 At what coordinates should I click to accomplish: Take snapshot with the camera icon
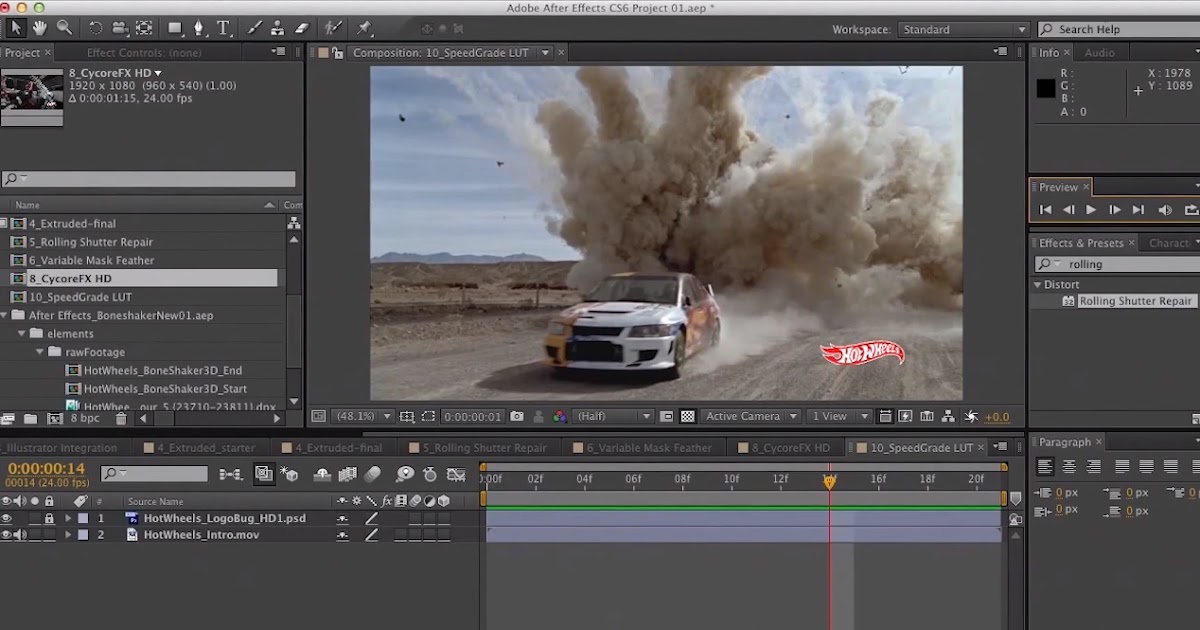coord(517,416)
